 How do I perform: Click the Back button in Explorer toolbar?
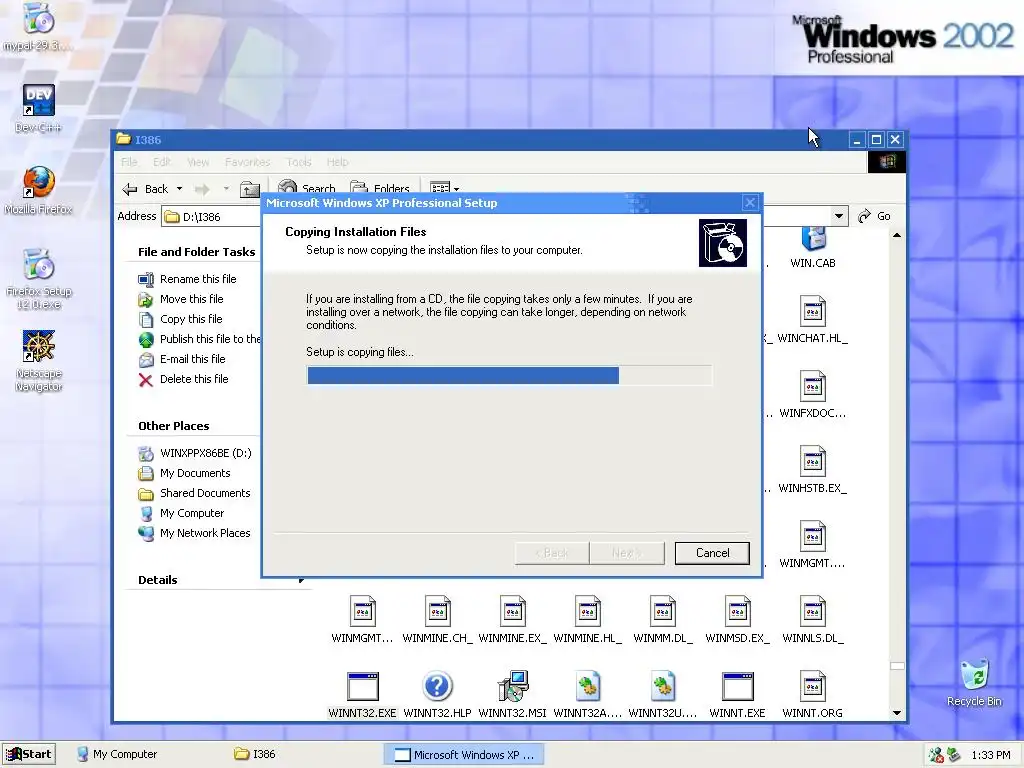pyautogui.click(x=146, y=189)
